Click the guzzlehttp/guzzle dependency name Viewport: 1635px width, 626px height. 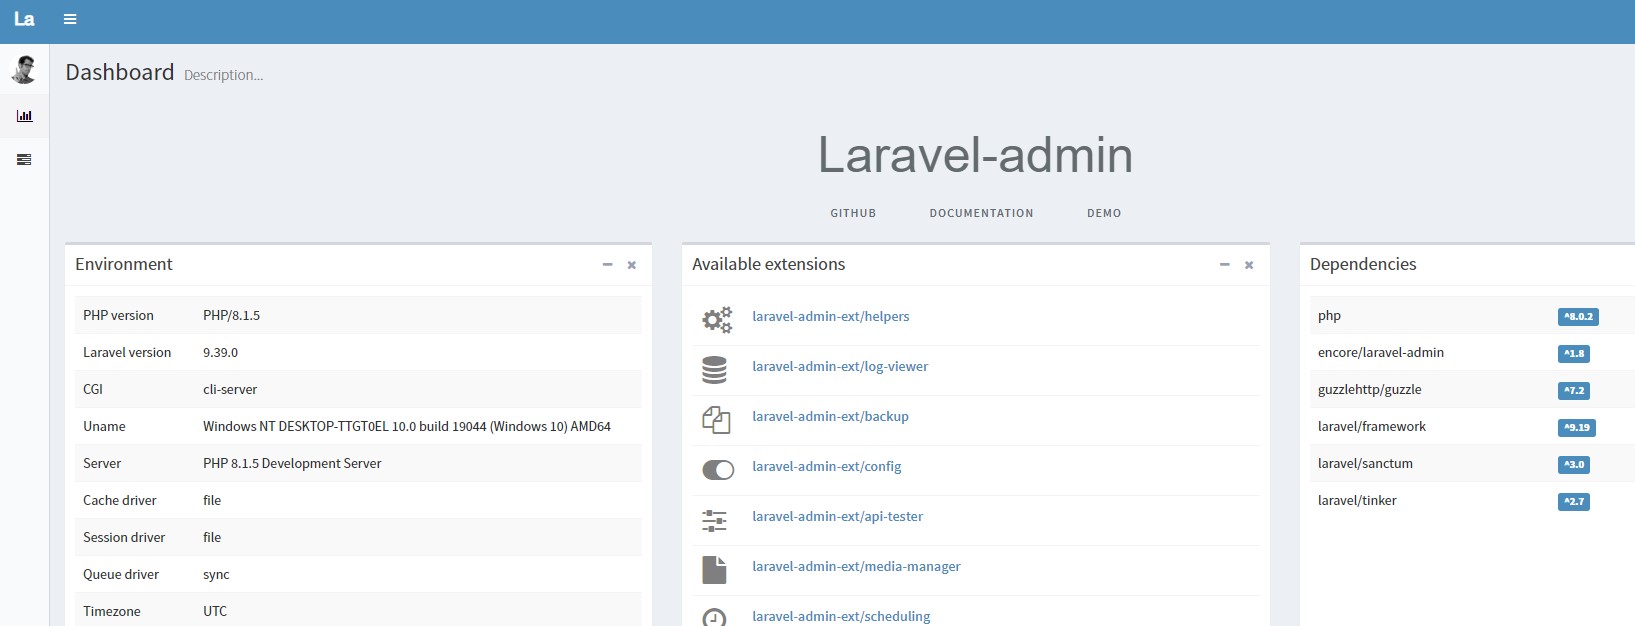pos(1370,389)
